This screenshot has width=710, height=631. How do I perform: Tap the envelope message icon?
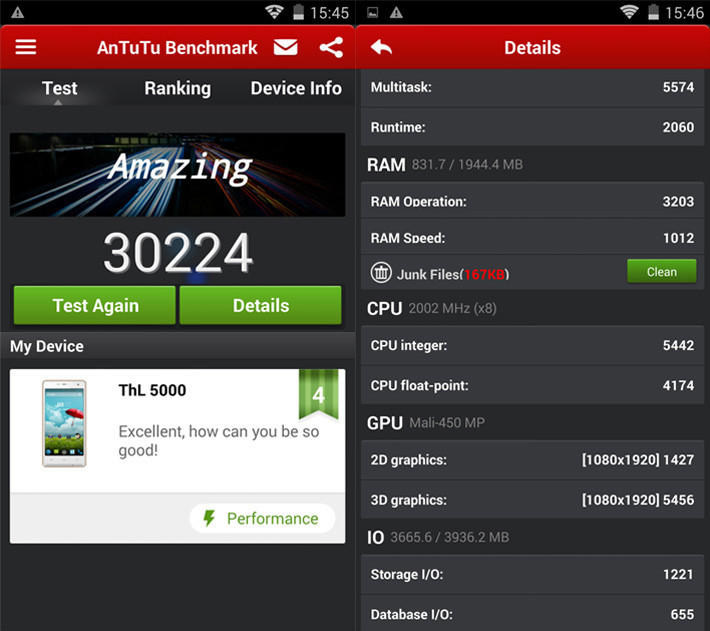[286, 48]
